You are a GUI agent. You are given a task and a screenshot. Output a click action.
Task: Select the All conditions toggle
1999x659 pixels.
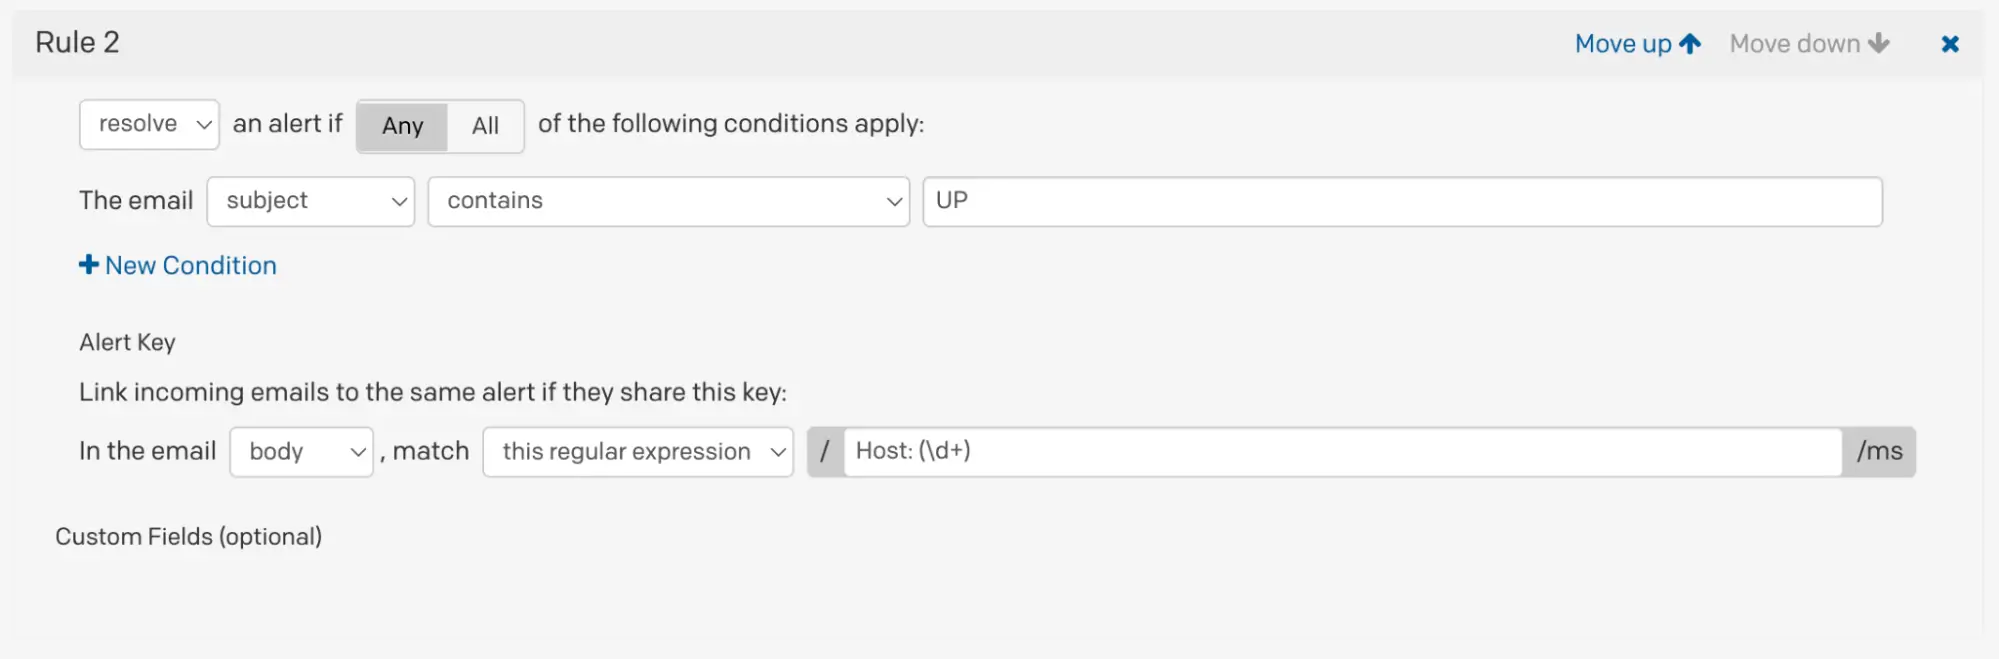coord(485,126)
